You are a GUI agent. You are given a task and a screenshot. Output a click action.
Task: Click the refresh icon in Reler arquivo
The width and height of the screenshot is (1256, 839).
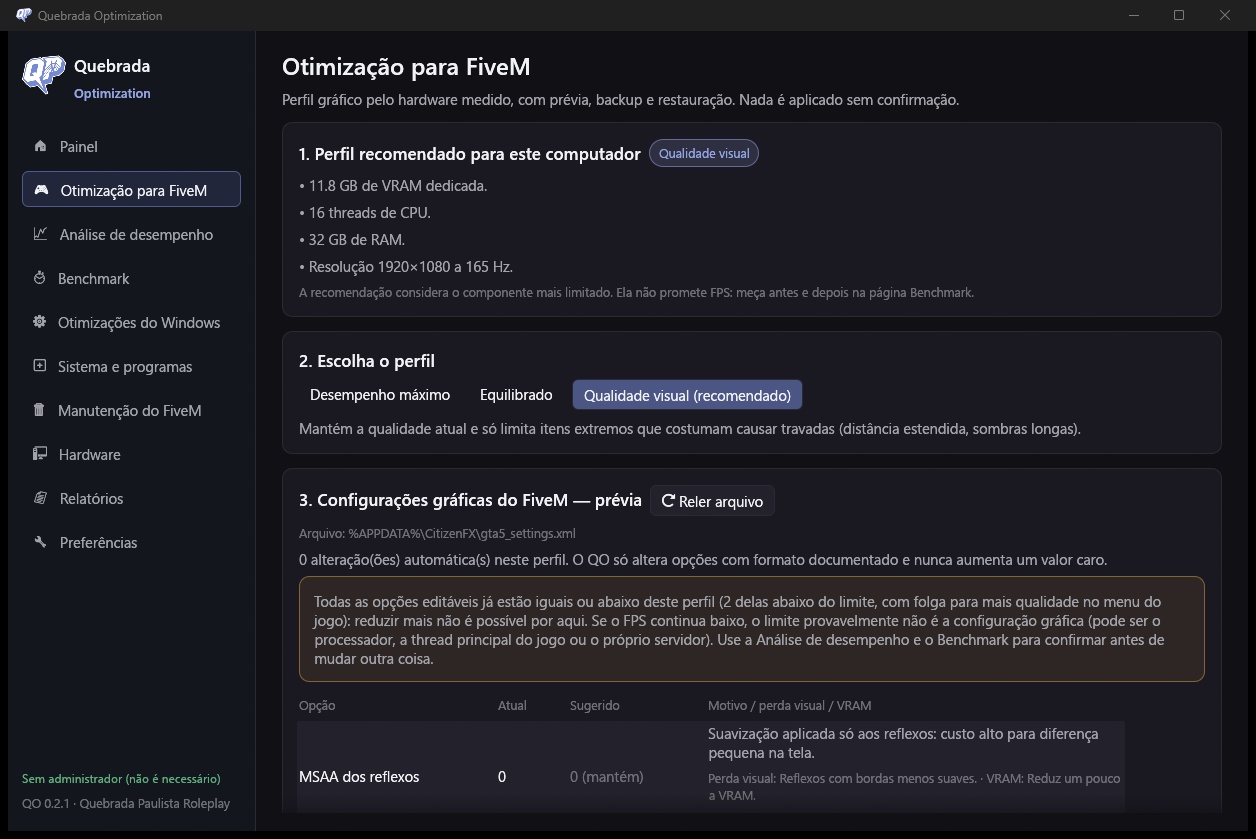tap(668, 501)
